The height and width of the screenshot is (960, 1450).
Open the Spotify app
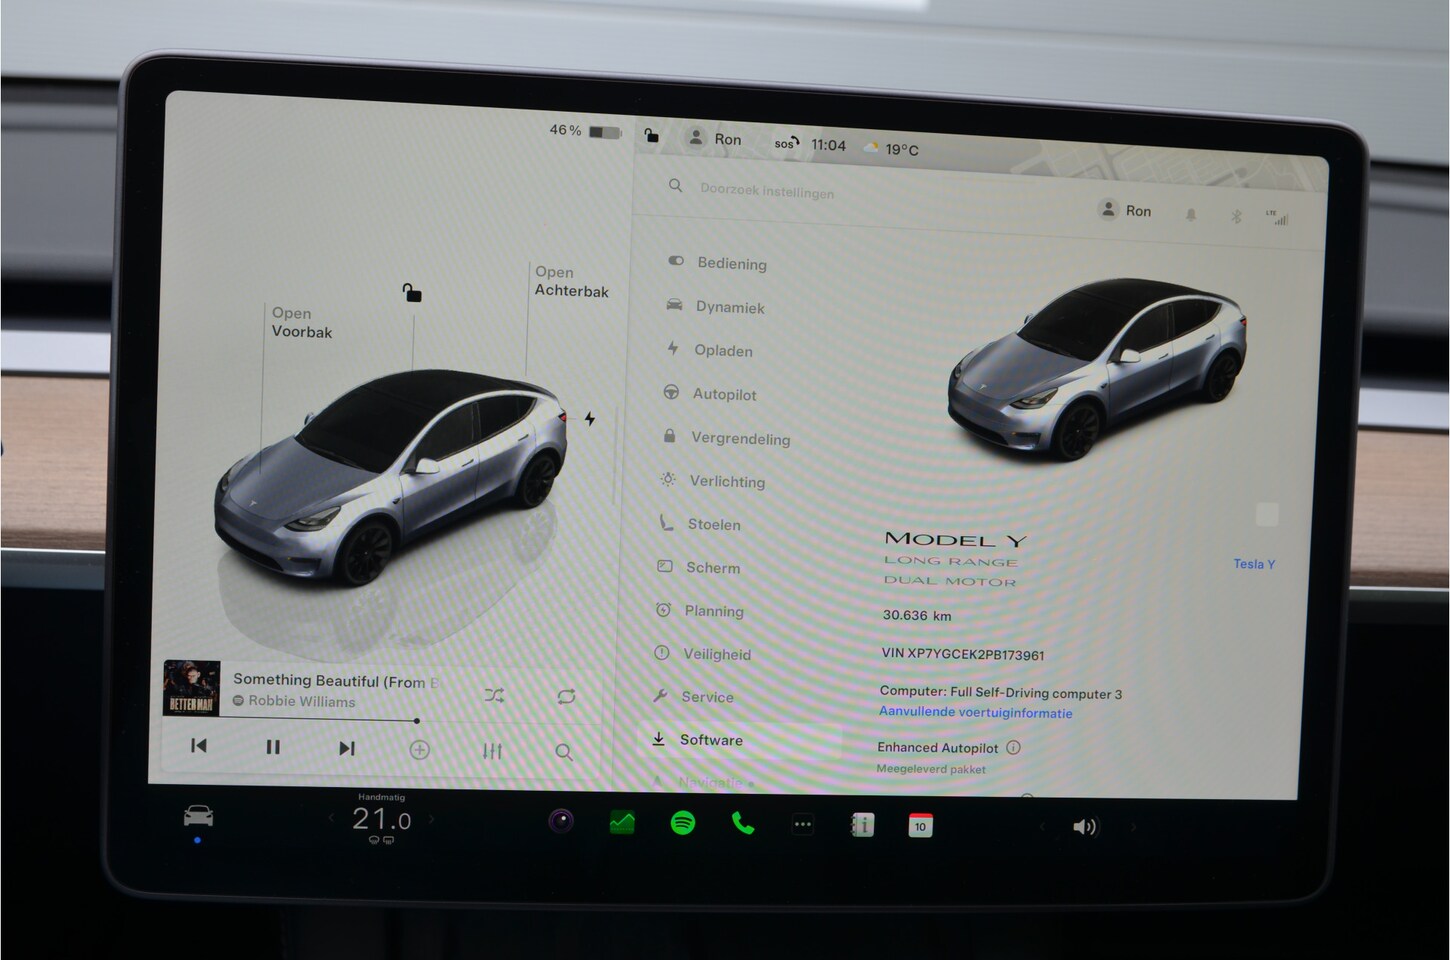click(x=683, y=823)
